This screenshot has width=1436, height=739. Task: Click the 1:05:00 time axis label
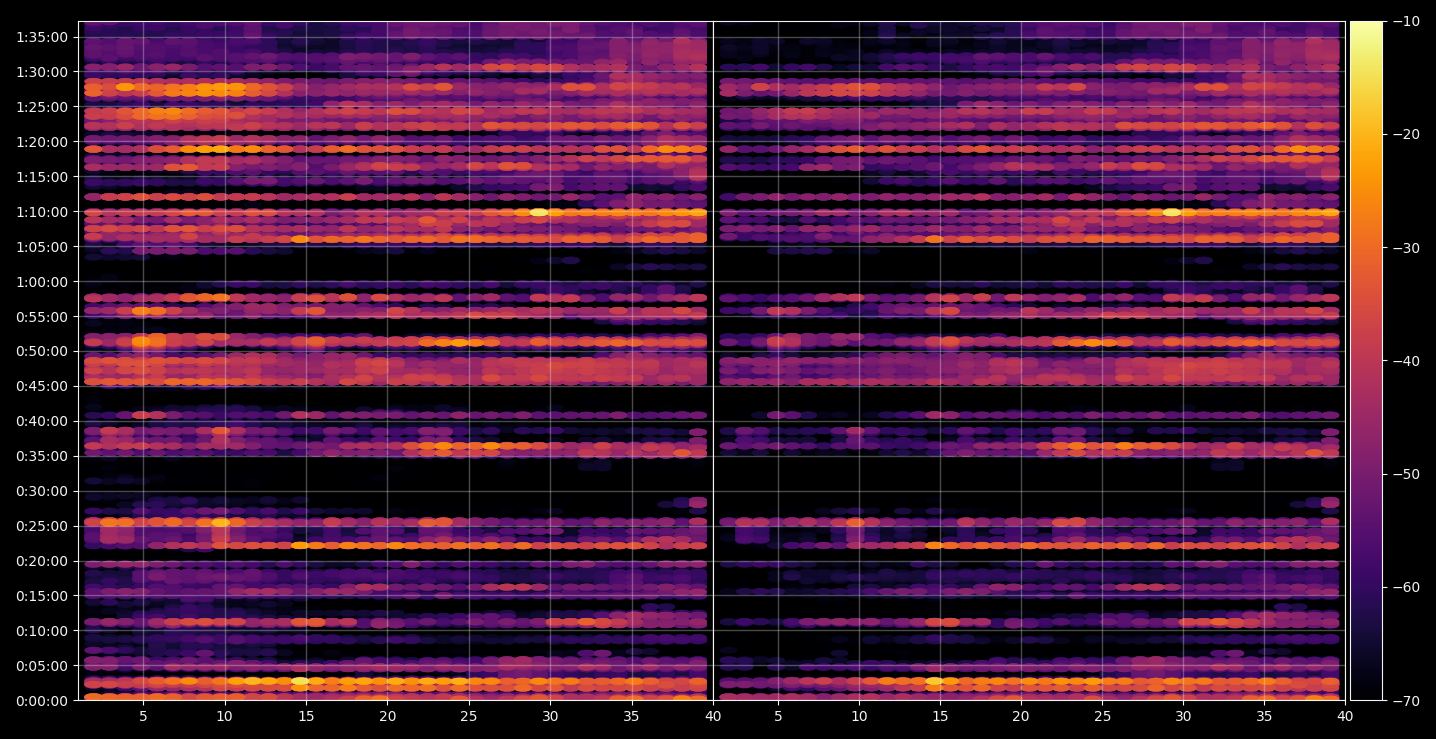point(42,247)
